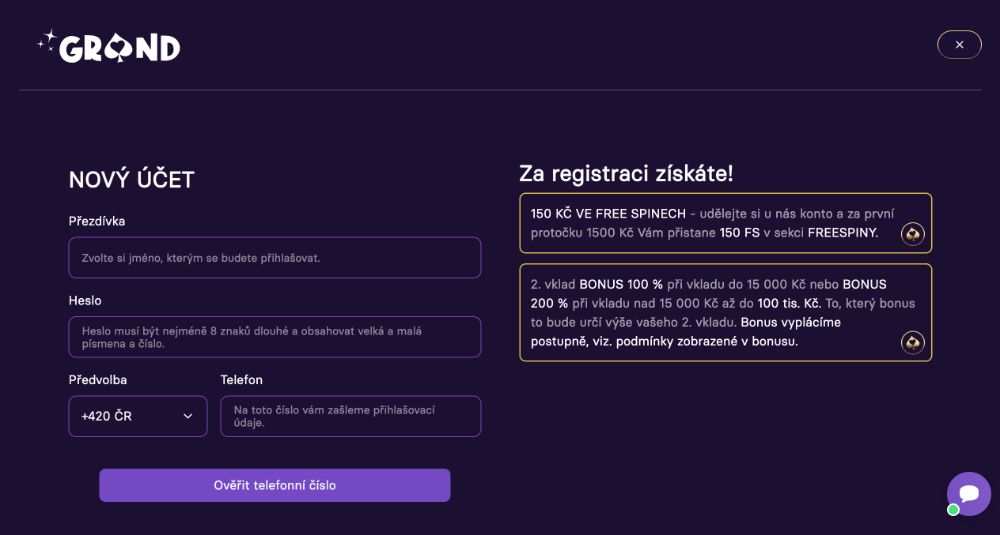The width and height of the screenshot is (1000, 535).
Task: Click the green online status dot
Action: [x=953, y=509]
